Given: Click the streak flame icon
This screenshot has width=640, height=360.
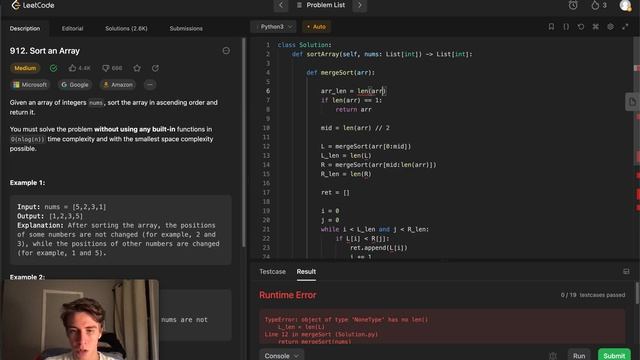Looking at the screenshot, I should (595, 5).
